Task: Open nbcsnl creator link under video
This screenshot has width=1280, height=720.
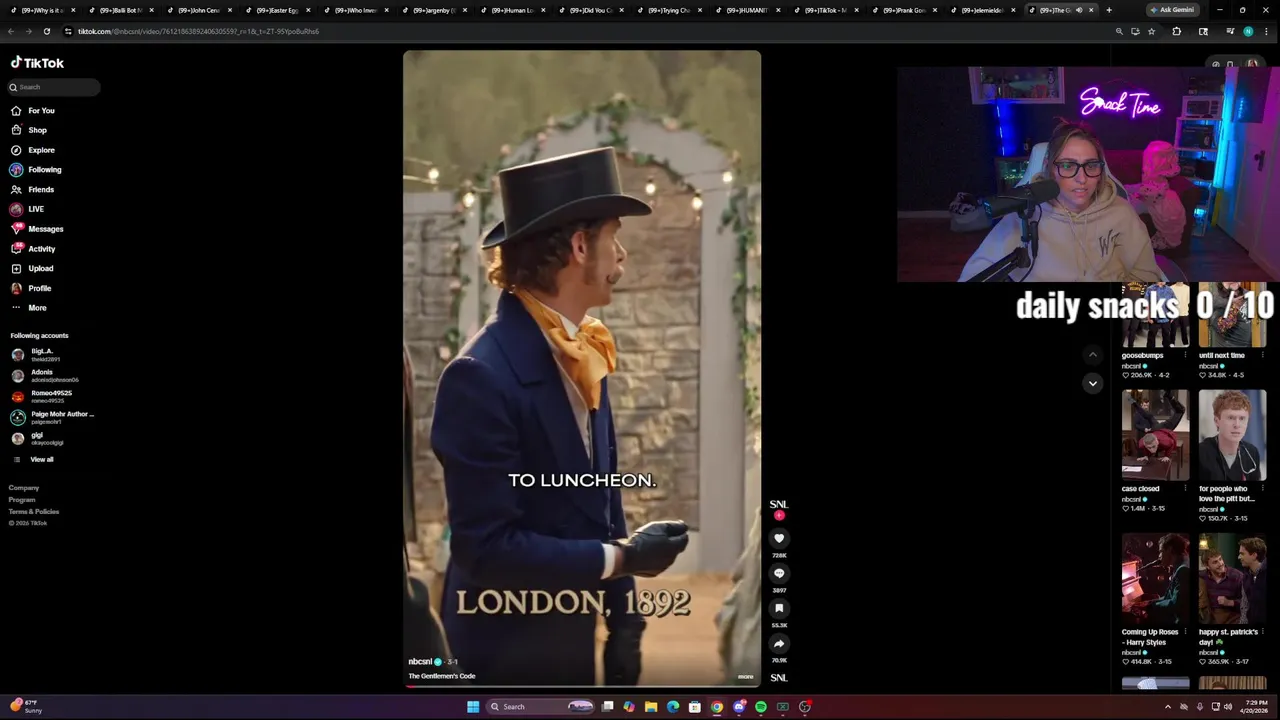Action: click(x=420, y=662)
